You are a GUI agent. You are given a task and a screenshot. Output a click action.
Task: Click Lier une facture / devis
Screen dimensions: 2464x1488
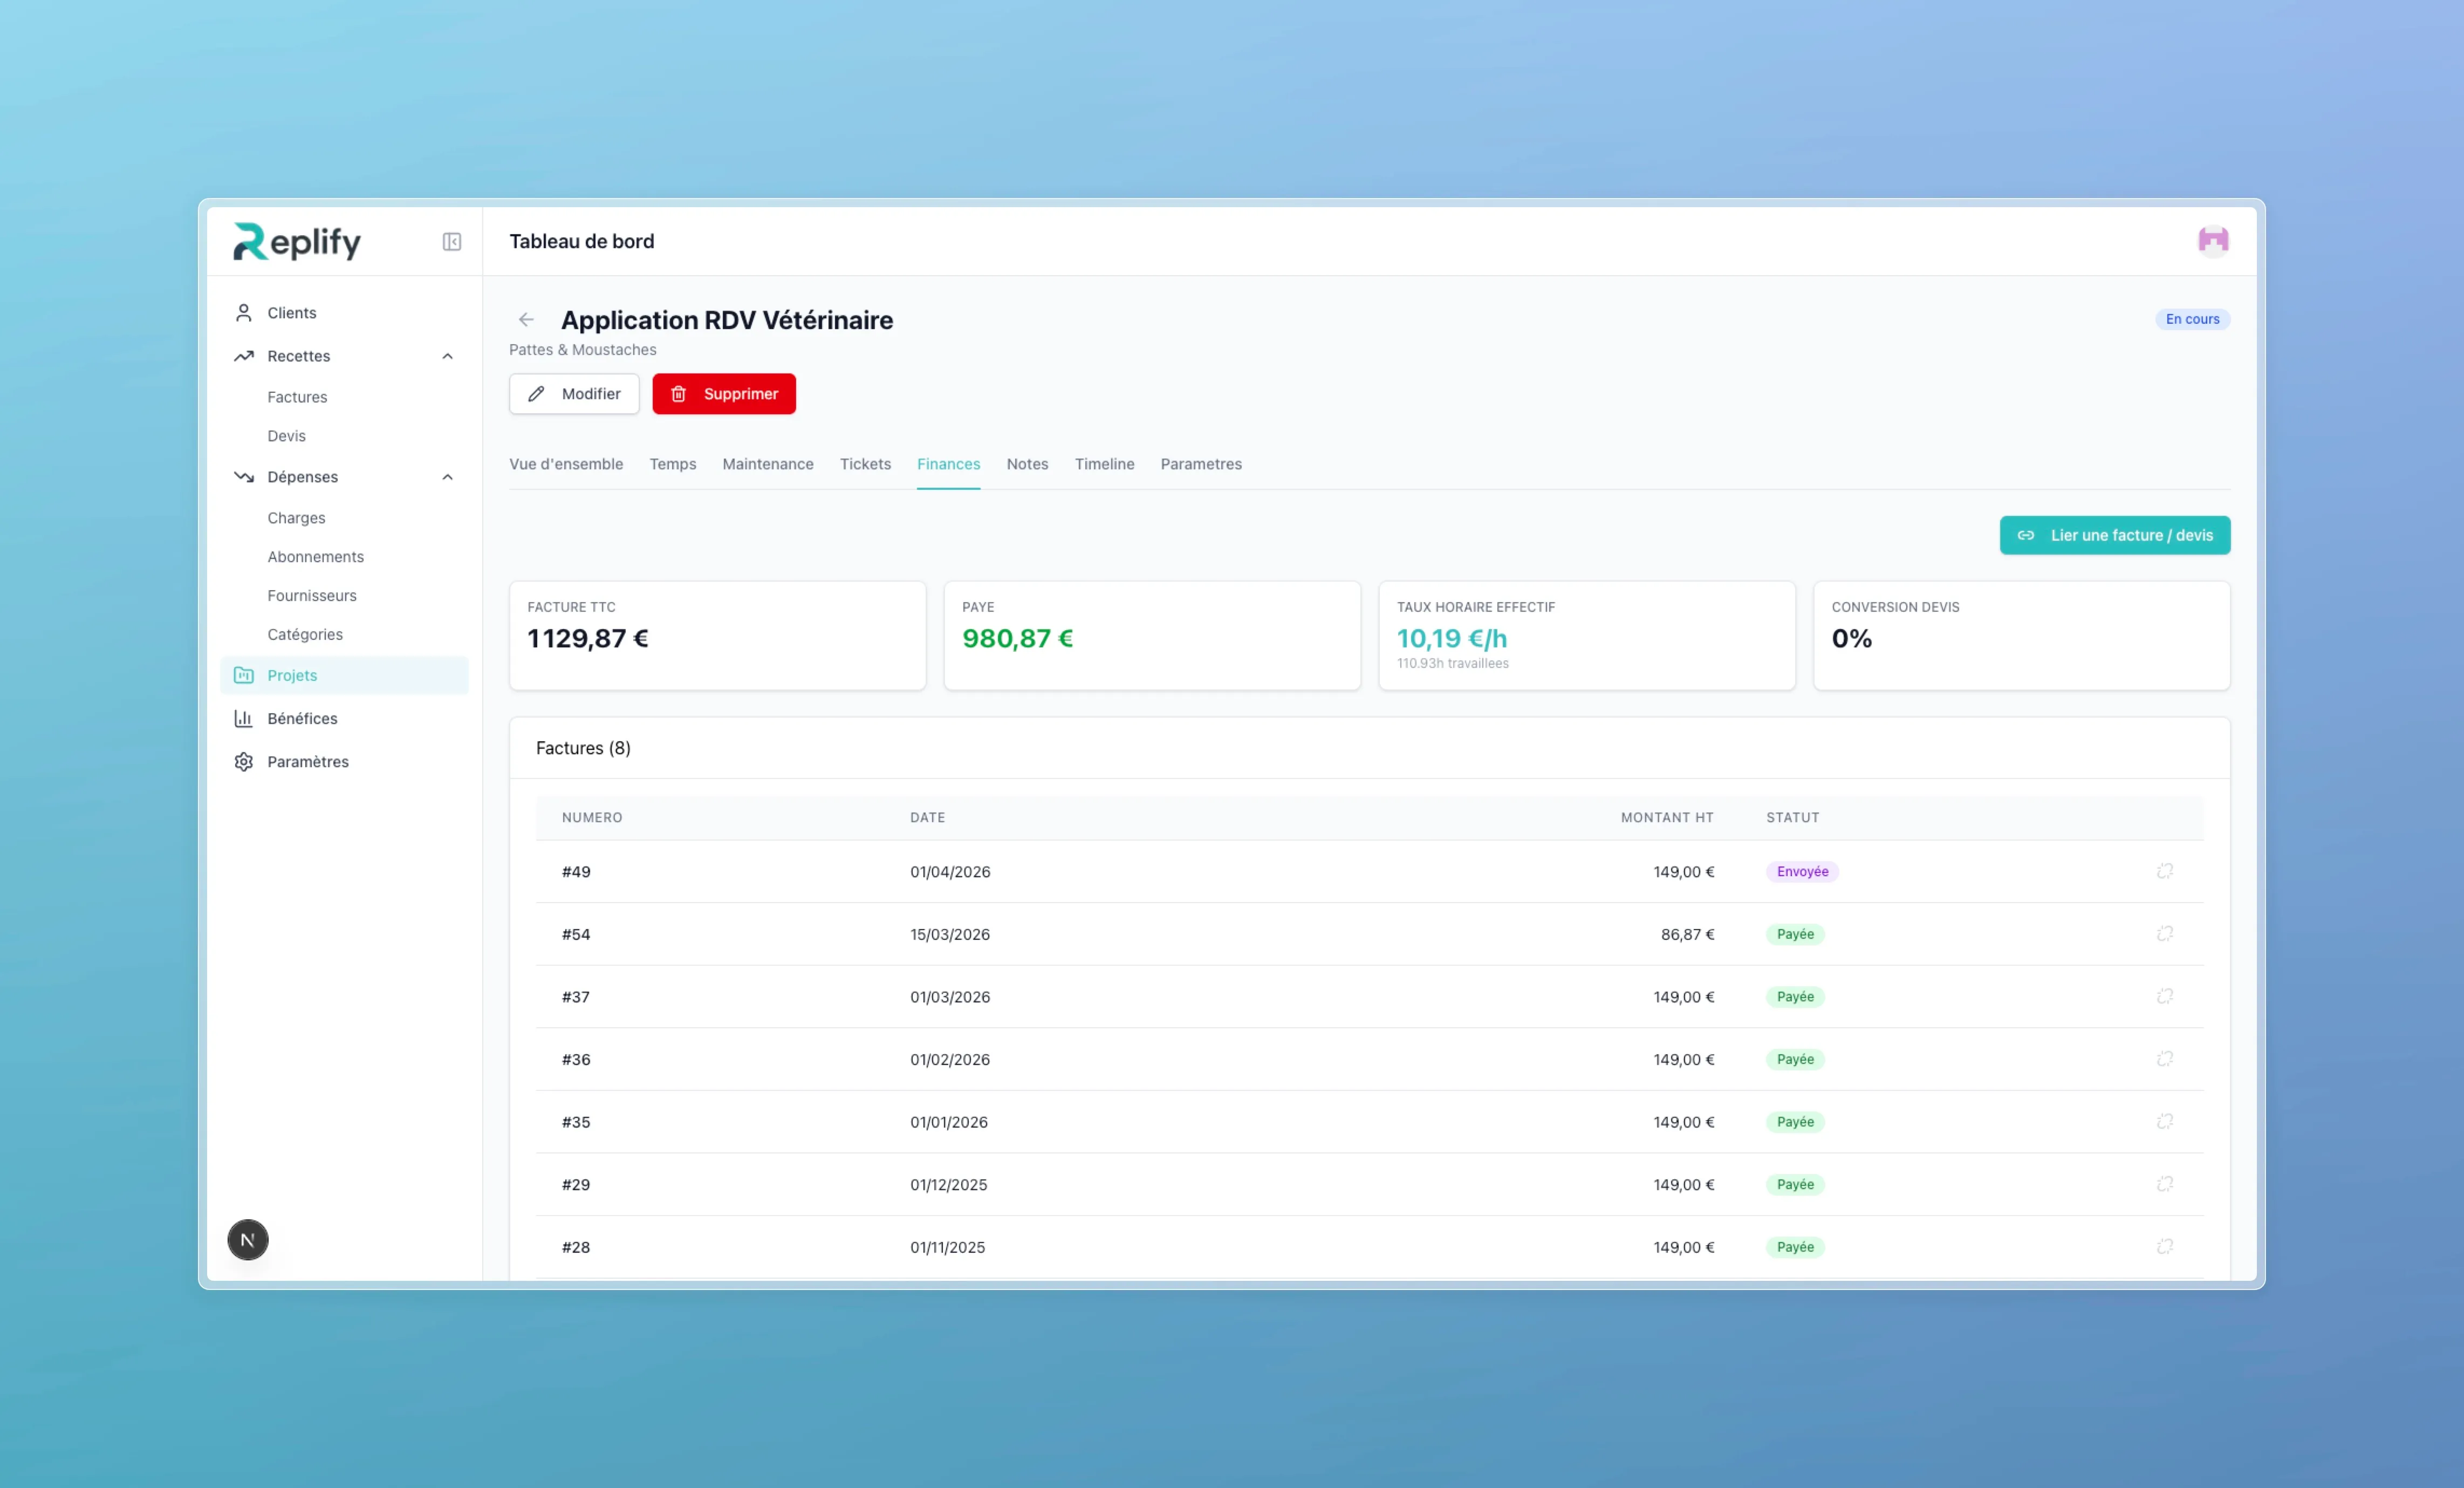pos(2114,535)
